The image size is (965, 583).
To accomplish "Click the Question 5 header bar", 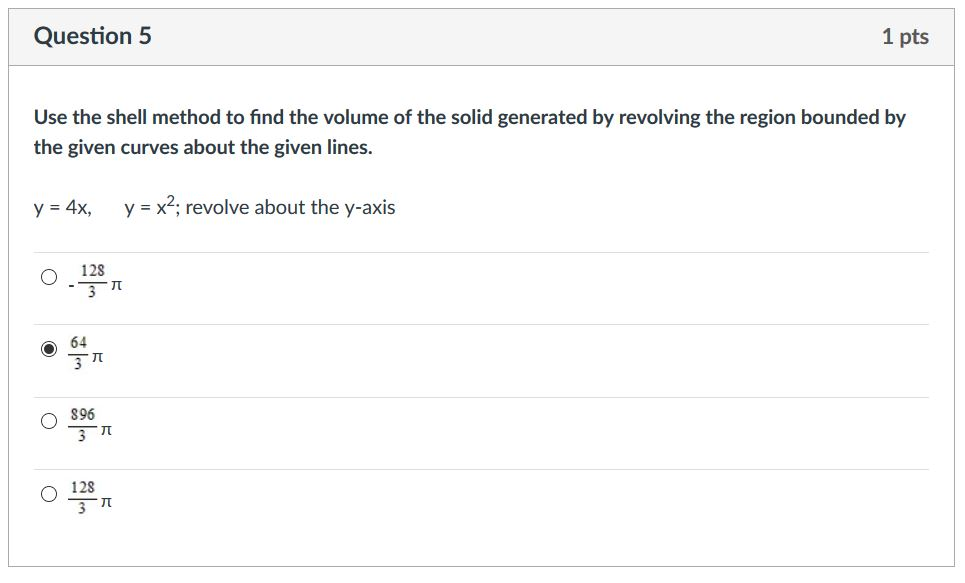I will pos(480,35).
